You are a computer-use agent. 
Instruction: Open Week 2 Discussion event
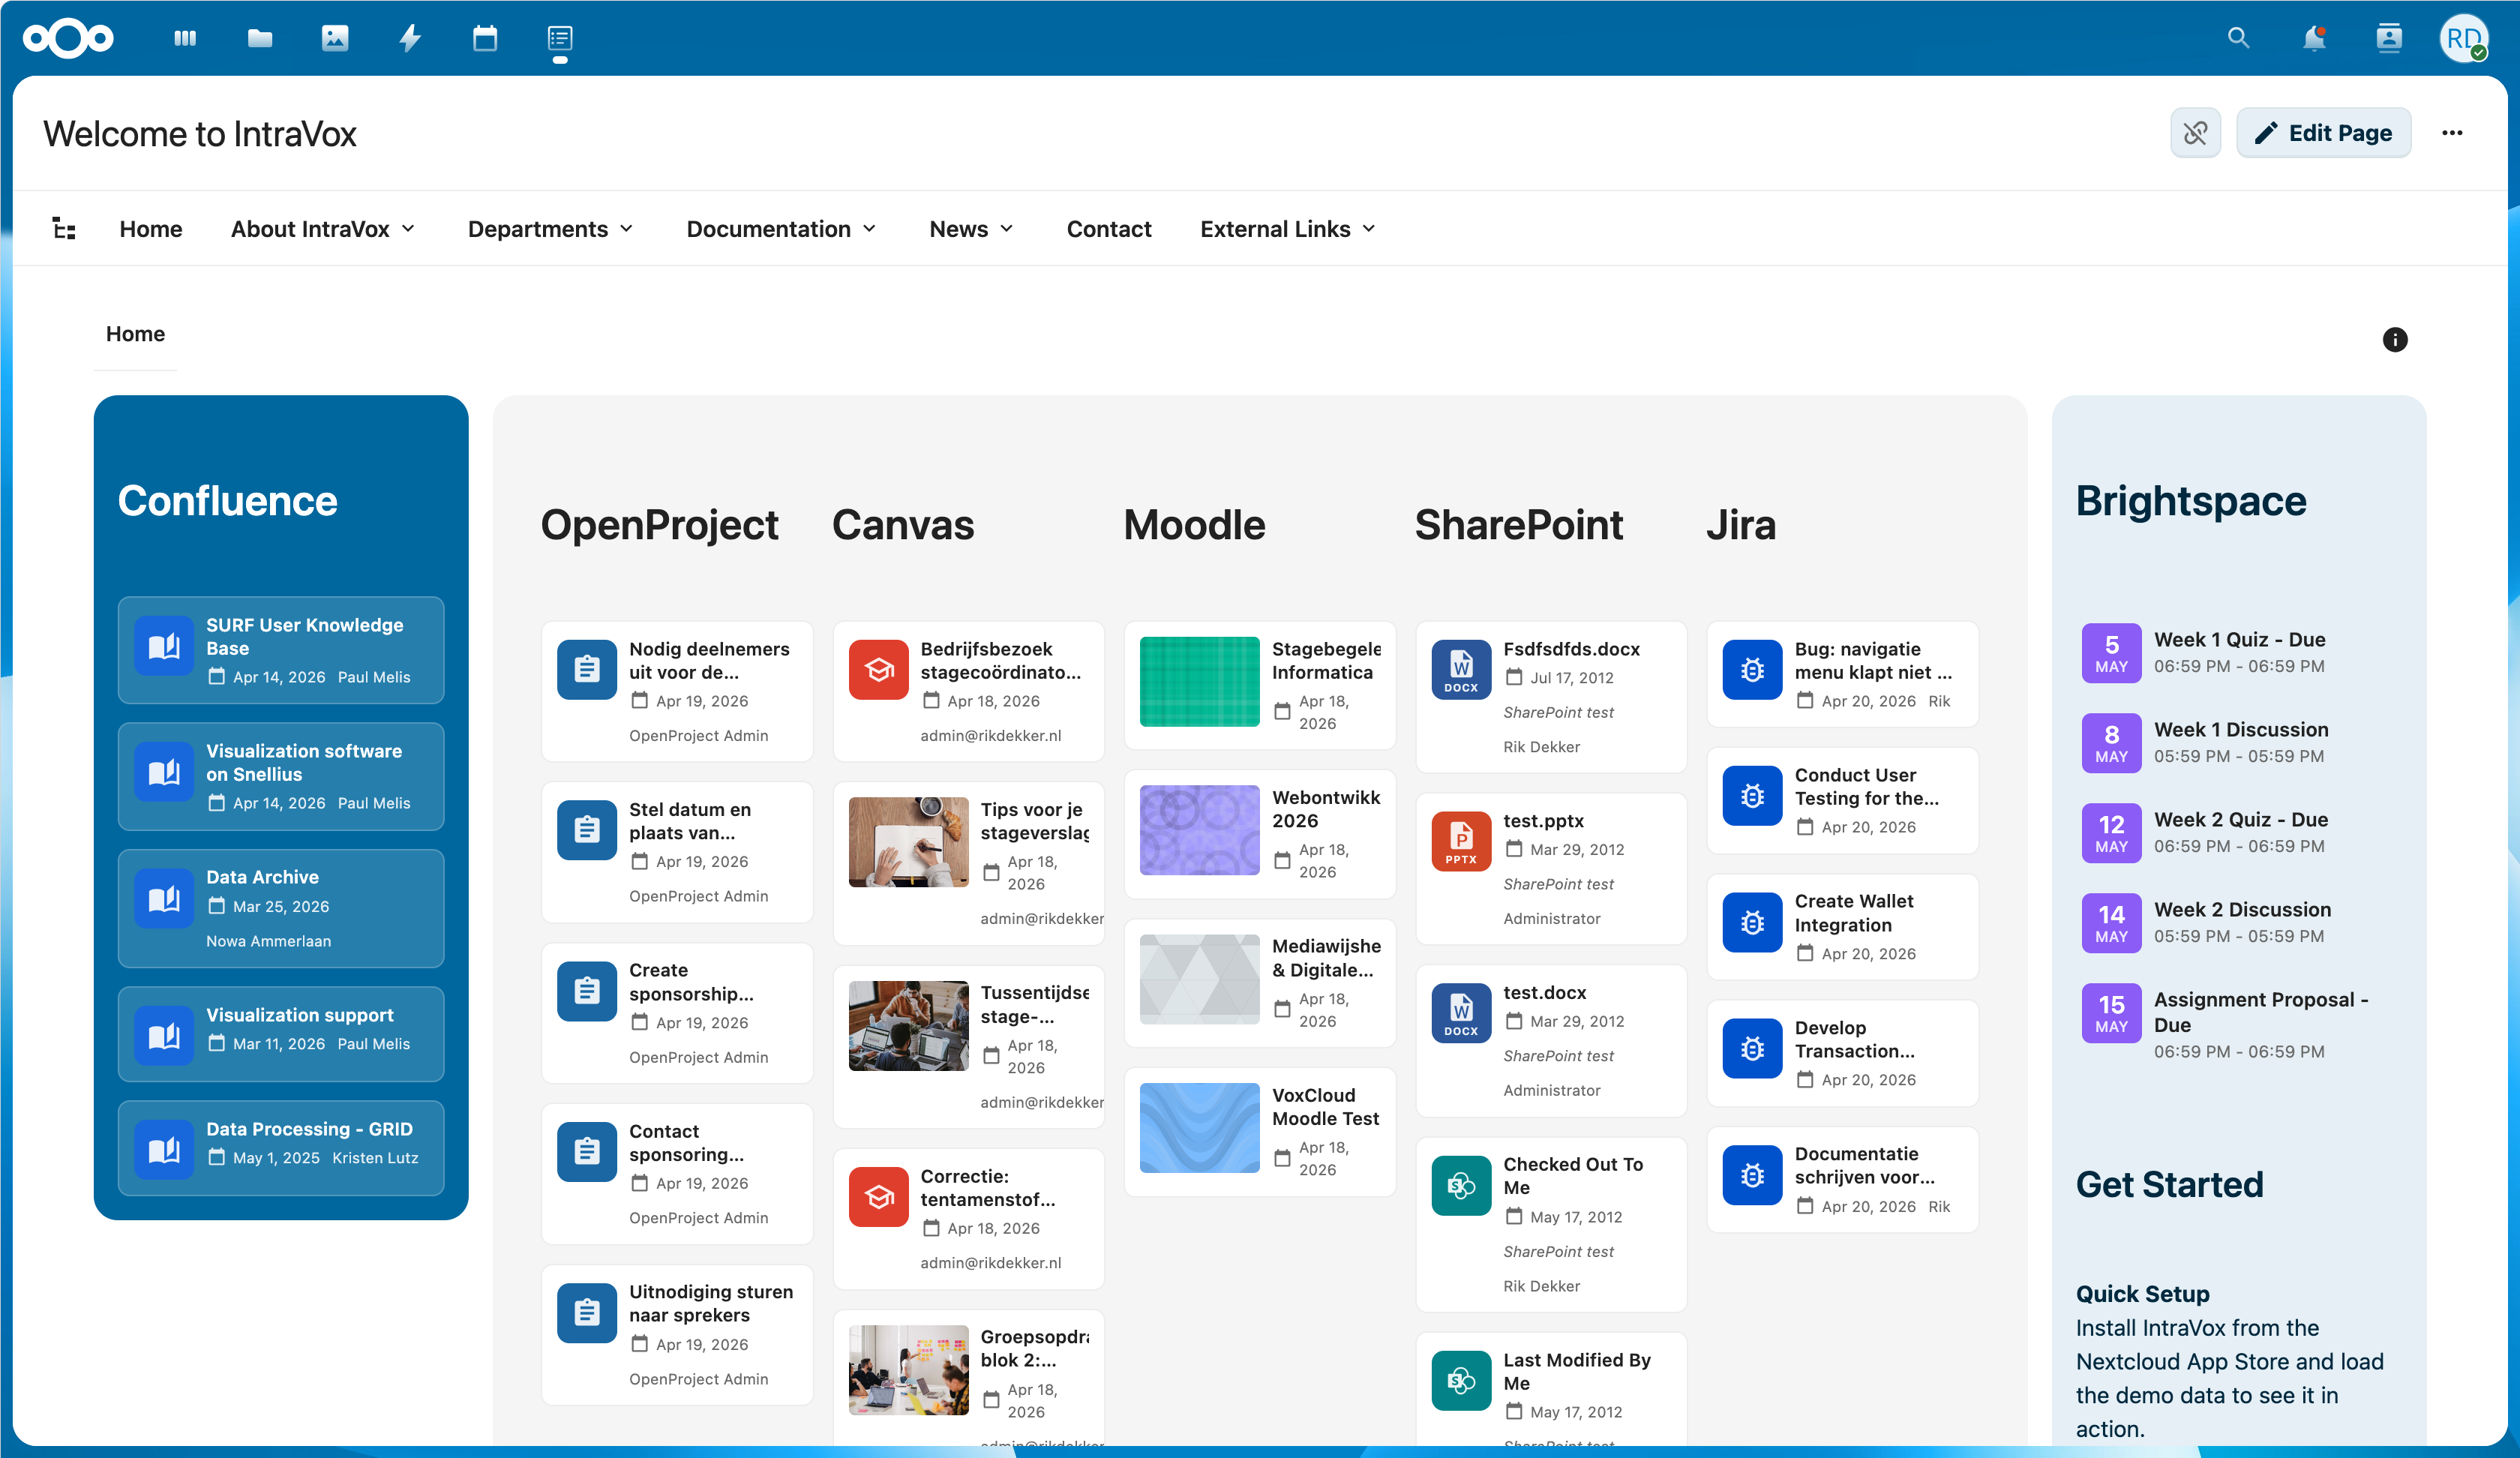point(2240,922)
